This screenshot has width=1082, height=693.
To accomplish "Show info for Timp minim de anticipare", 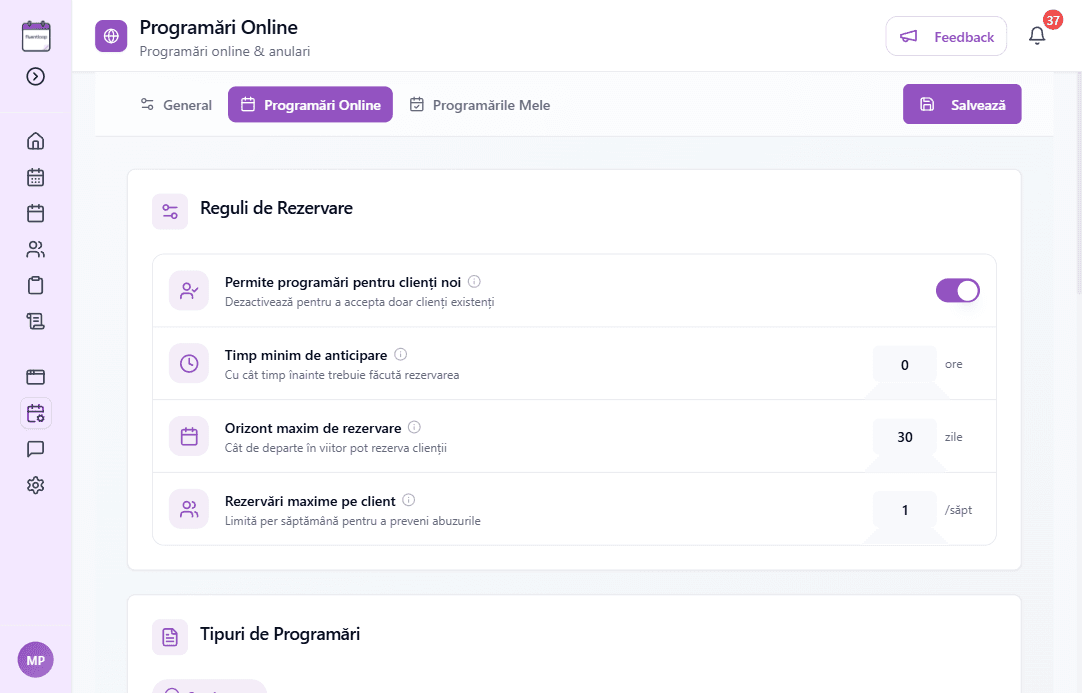I will coord(400,355).
